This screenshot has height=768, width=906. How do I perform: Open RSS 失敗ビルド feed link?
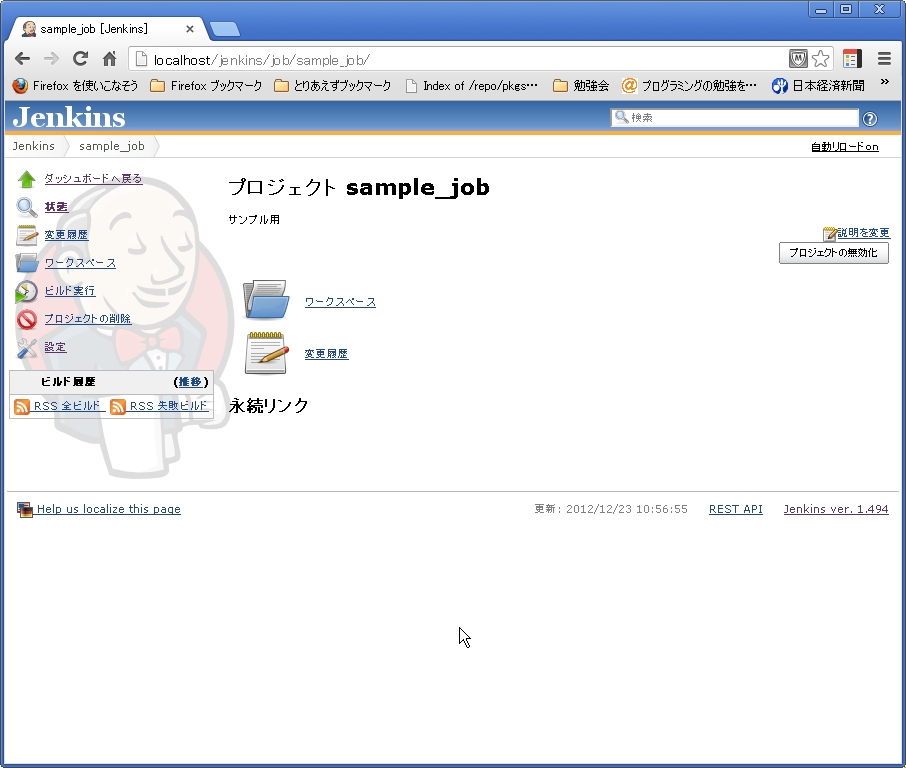coord(168,406)
